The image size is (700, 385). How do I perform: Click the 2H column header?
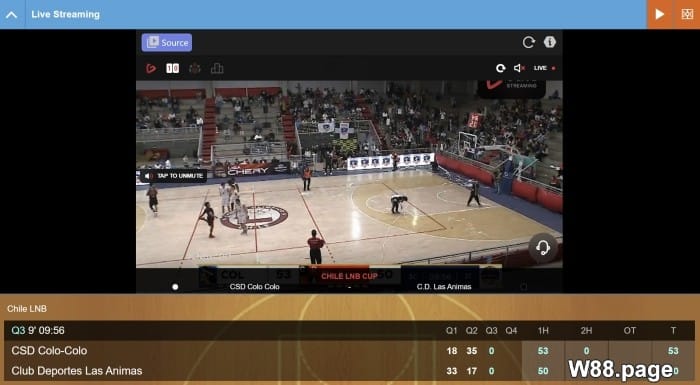point(586,331)
